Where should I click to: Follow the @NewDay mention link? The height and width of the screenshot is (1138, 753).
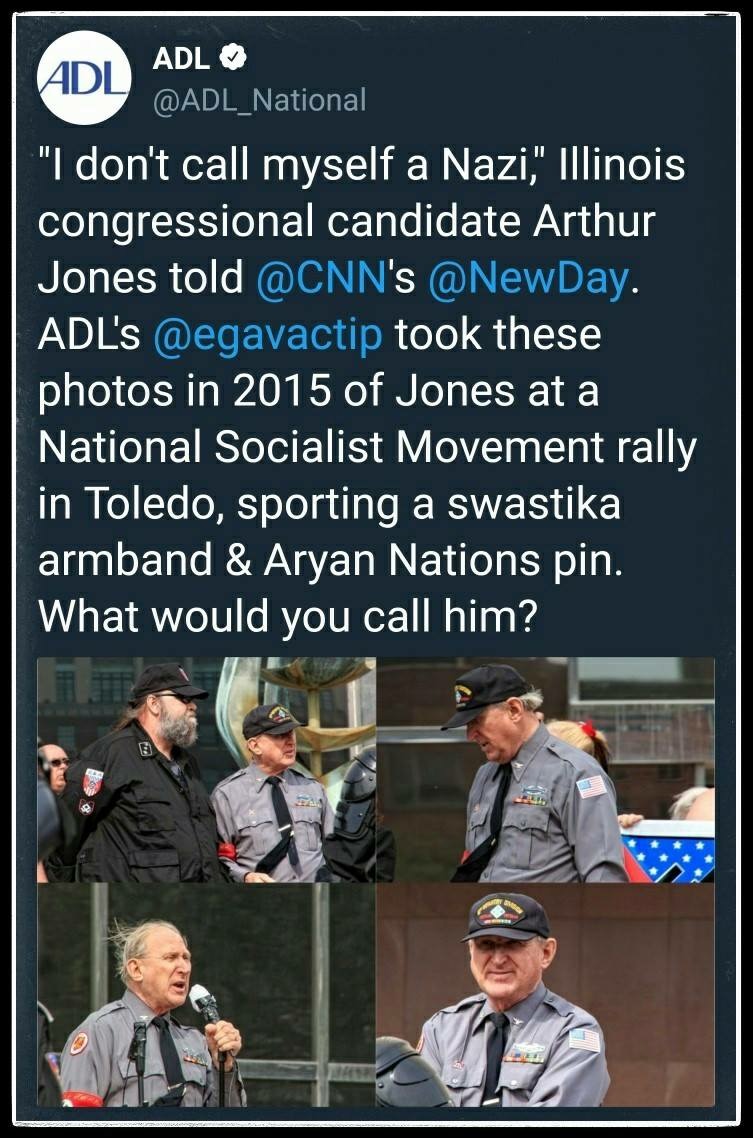[528, 278]
